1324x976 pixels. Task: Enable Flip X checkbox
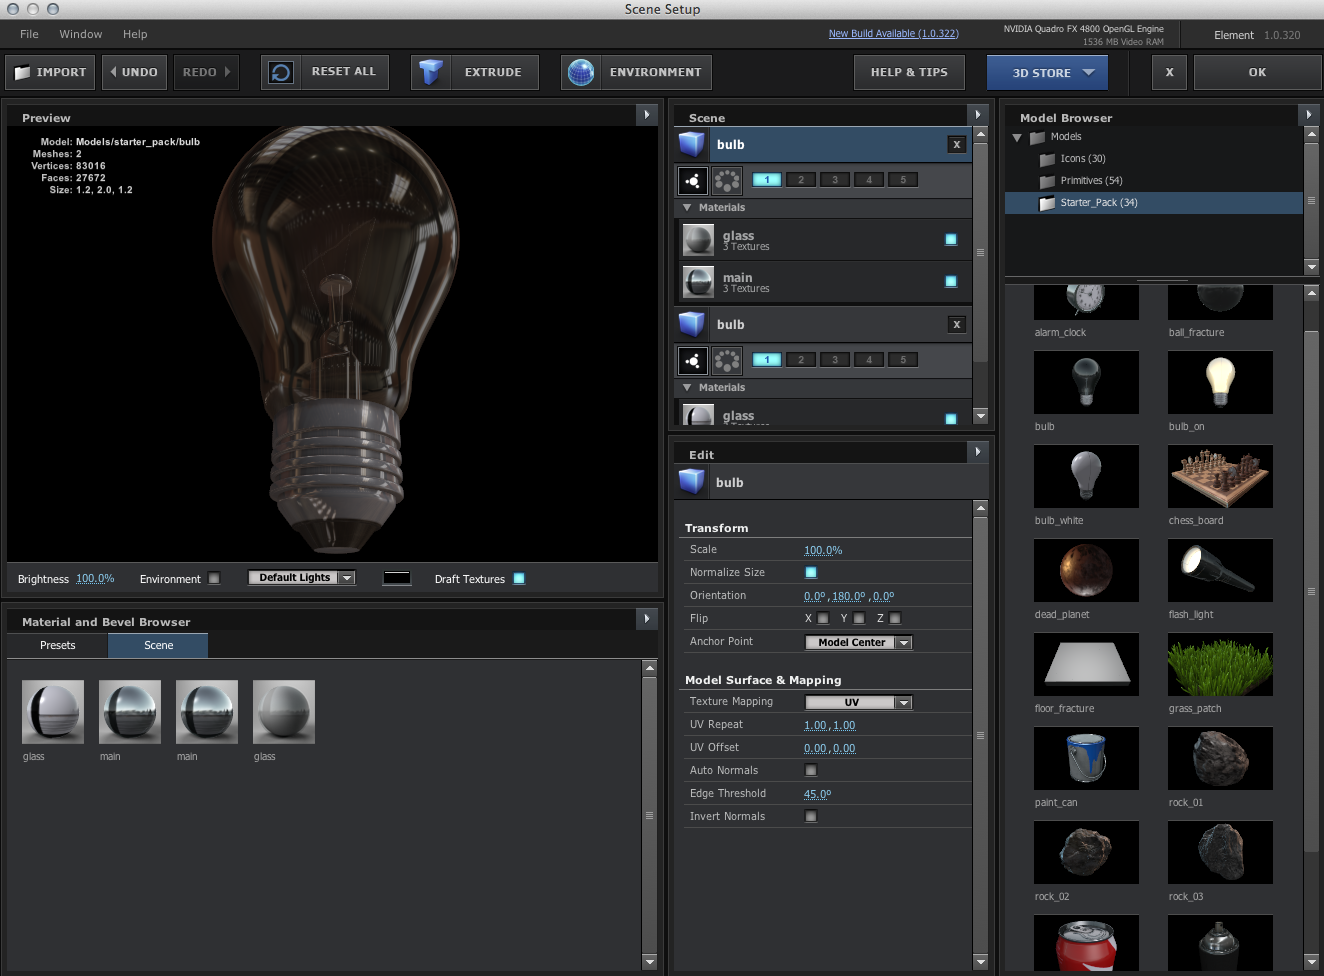(823, 618)
